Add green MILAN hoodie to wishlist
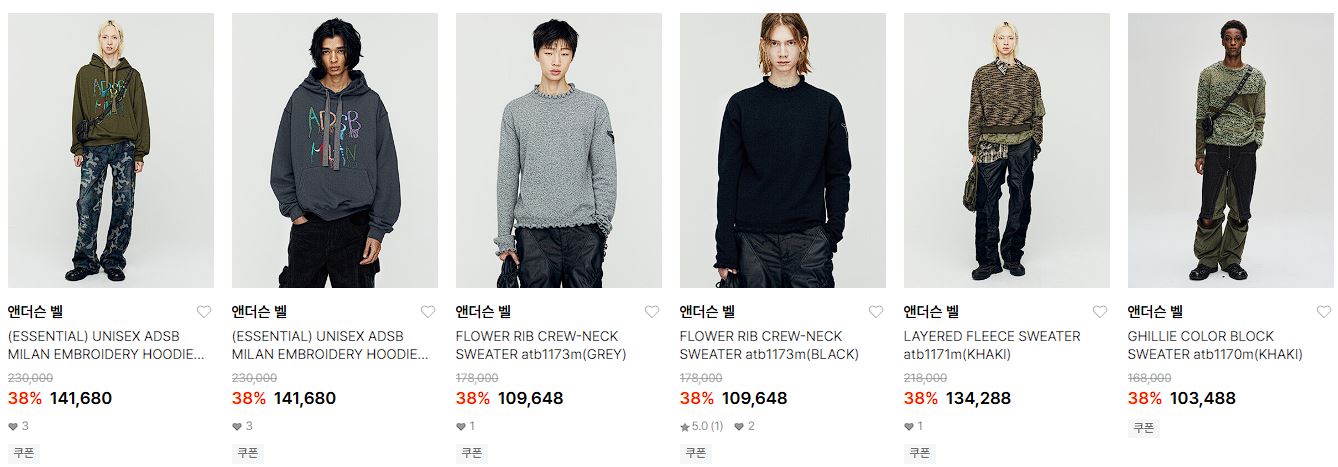Viewport: 1338px width, 467px height. point(204,311)
